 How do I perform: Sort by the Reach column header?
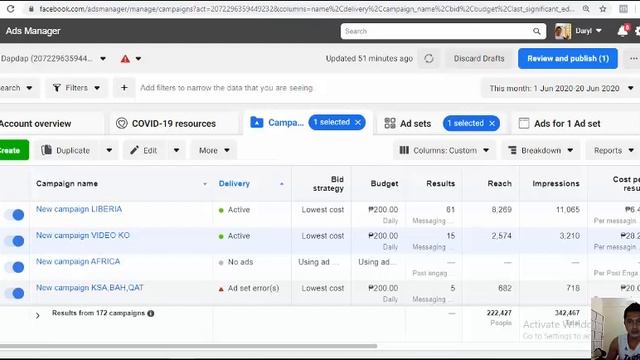499,184
